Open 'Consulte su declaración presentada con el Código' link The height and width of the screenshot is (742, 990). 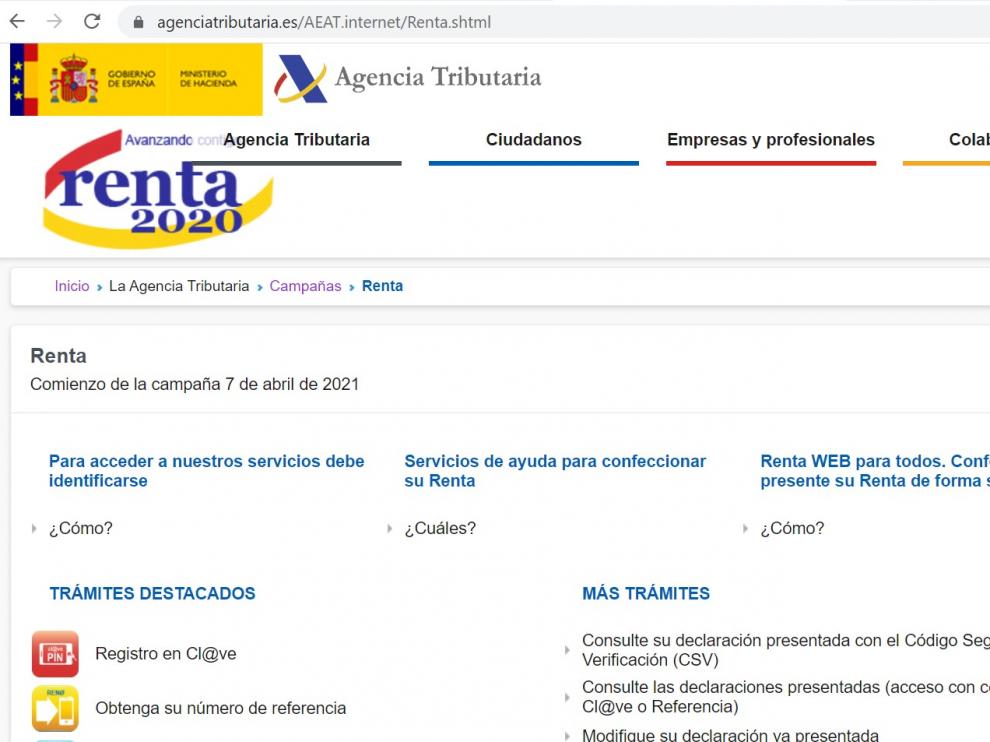point(785,650)
